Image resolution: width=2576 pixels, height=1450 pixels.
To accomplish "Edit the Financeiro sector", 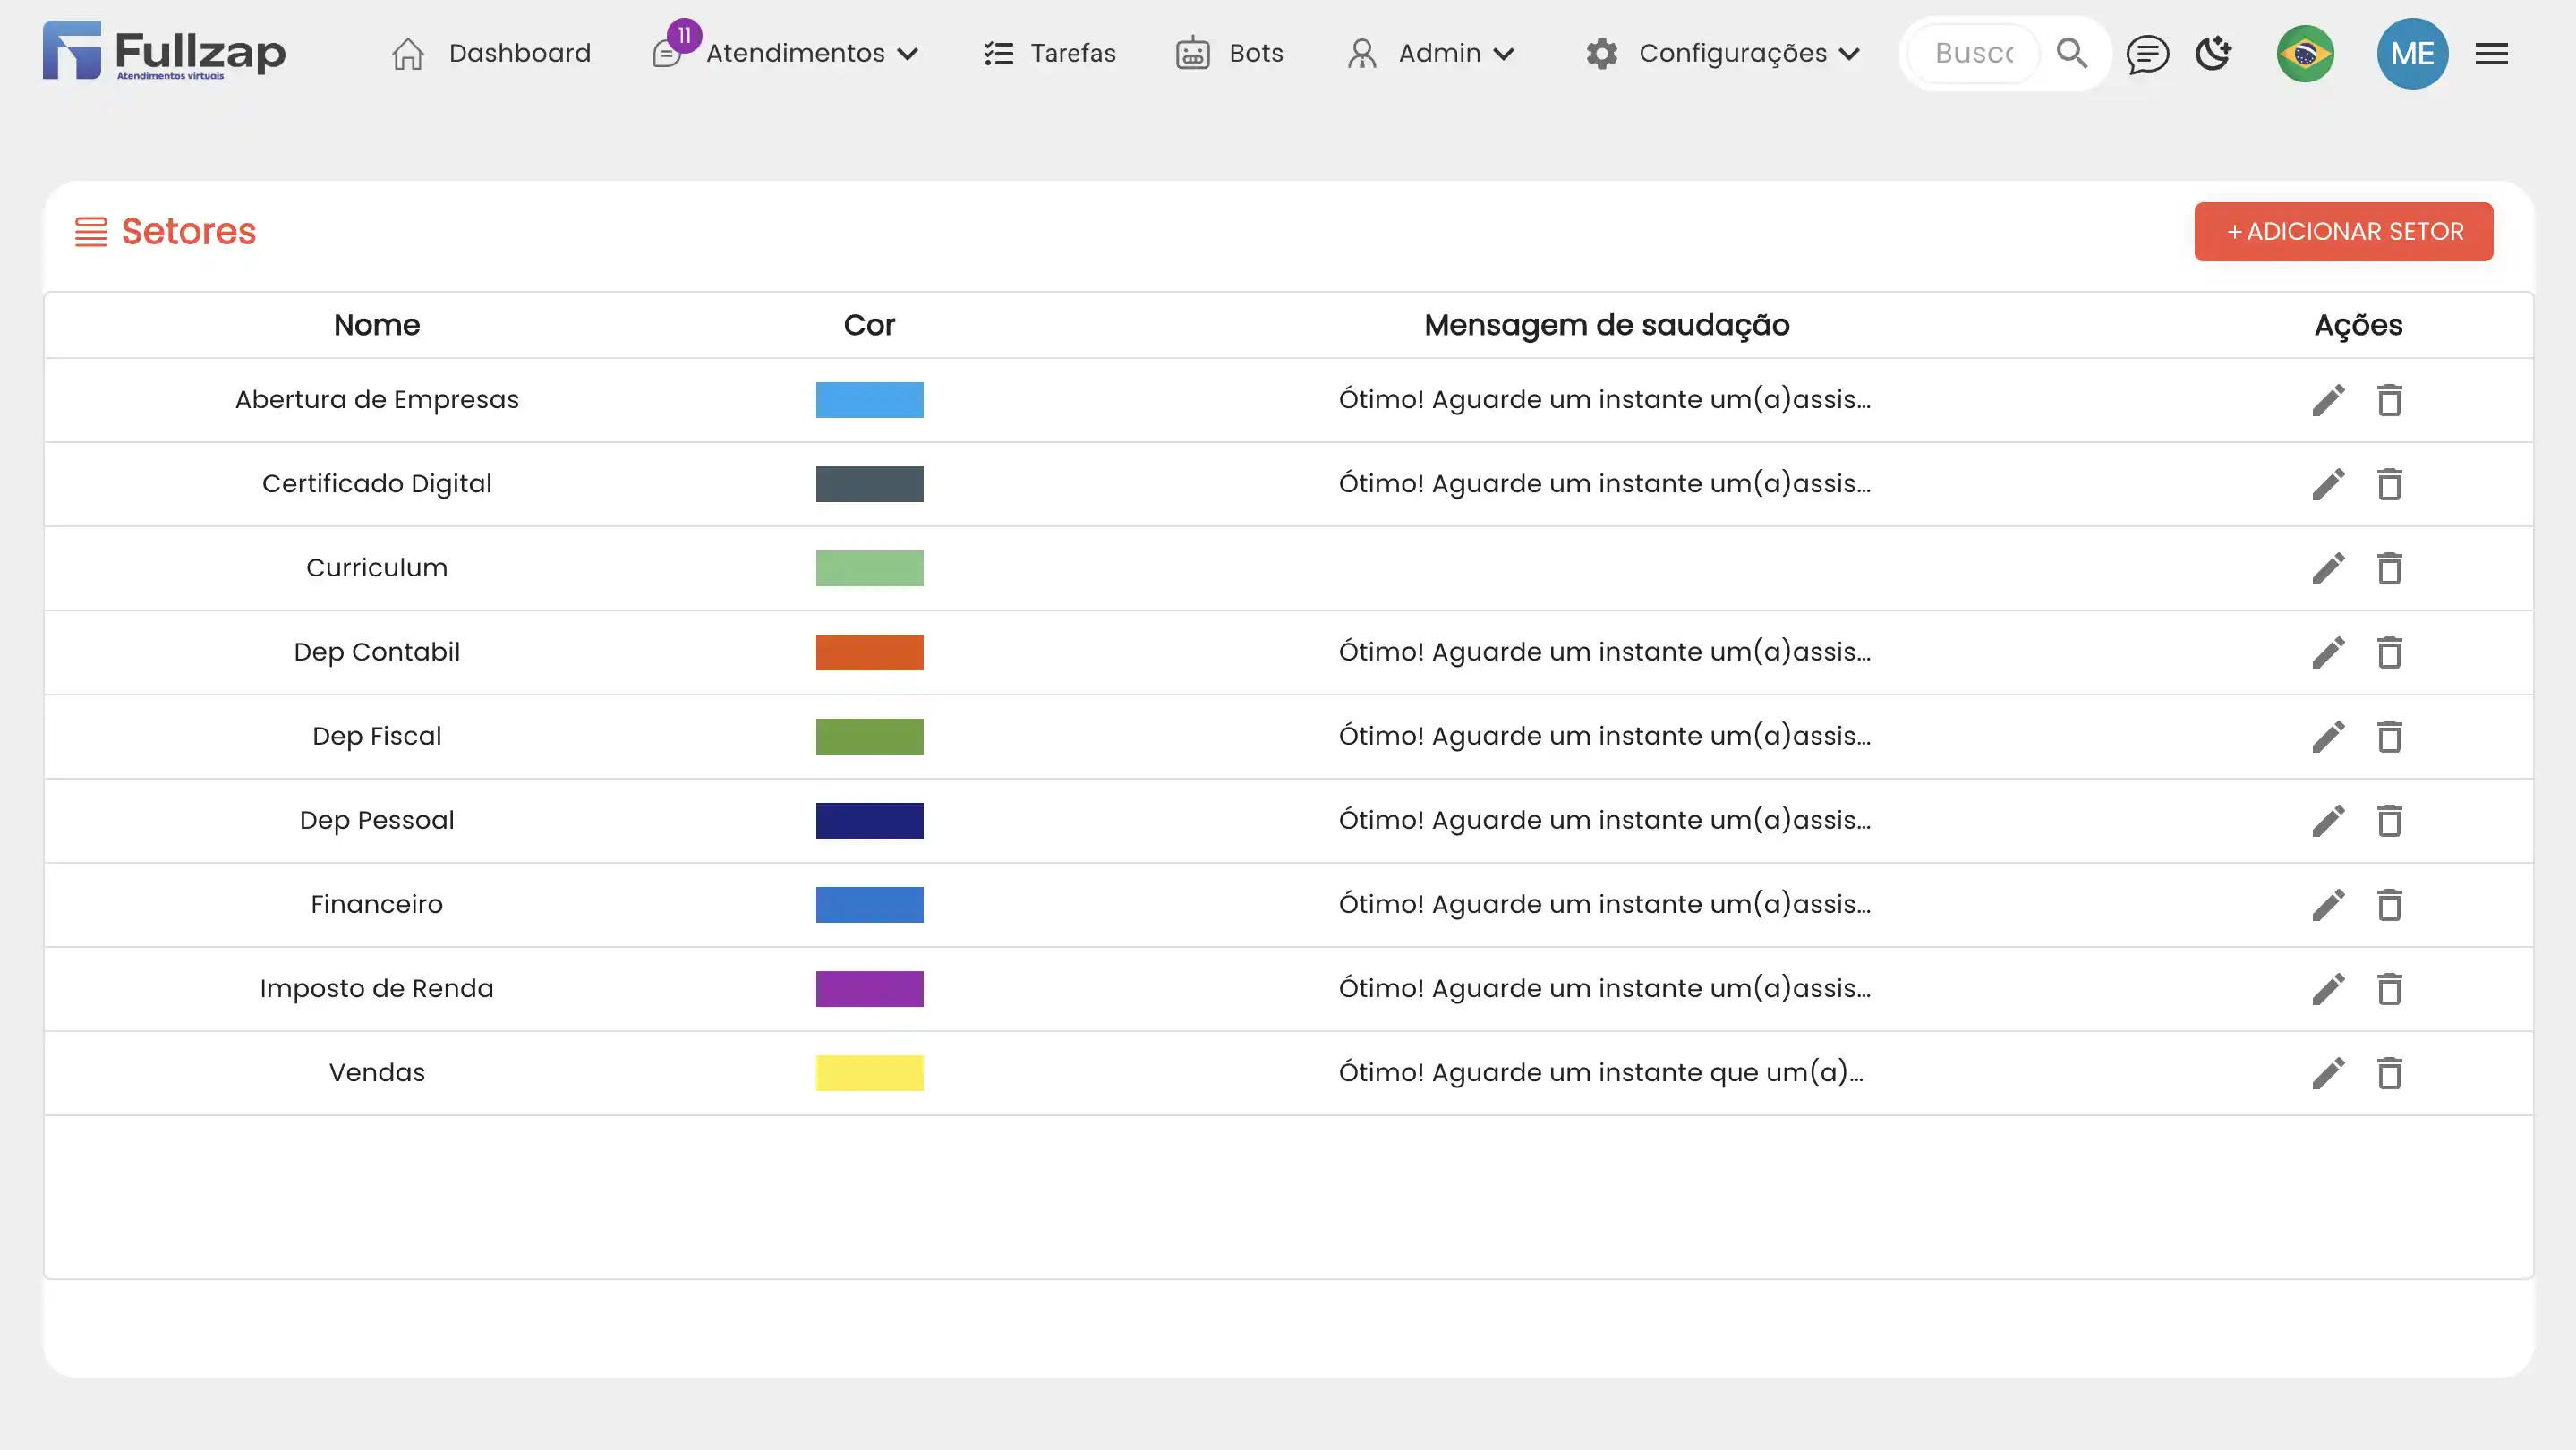I will coord(2328,905).
